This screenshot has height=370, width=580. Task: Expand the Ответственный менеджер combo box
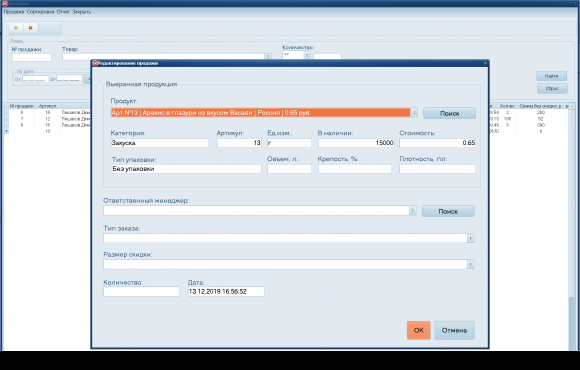[x=412, y=211]
